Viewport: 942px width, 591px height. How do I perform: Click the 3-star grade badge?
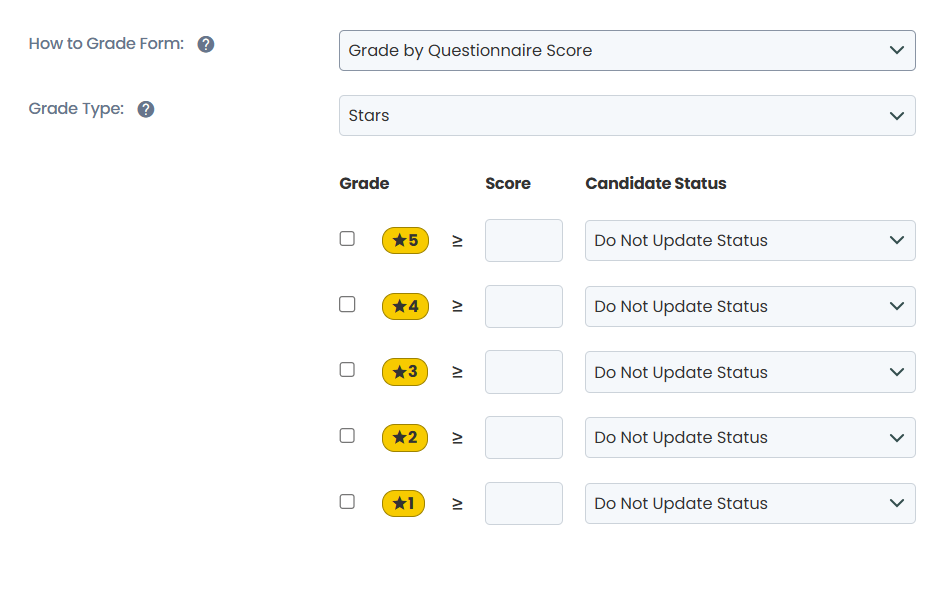click(x=405, y=372)
